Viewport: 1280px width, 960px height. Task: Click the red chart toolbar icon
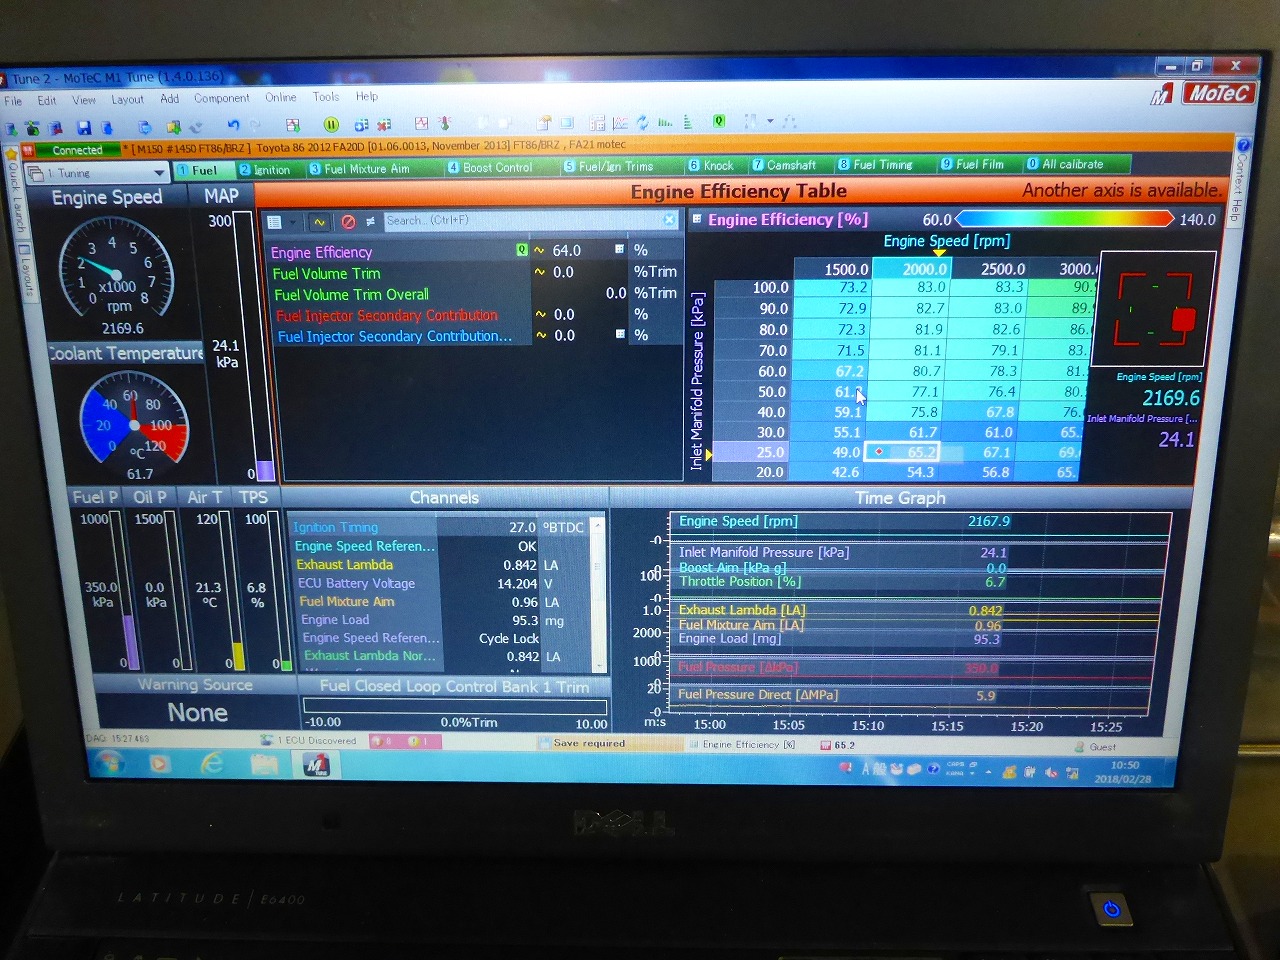click(422, 123)
